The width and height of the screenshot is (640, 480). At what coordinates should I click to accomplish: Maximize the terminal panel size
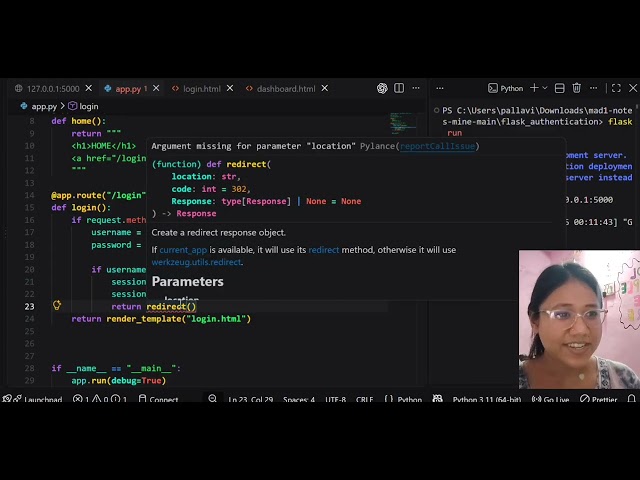[616, 88]
